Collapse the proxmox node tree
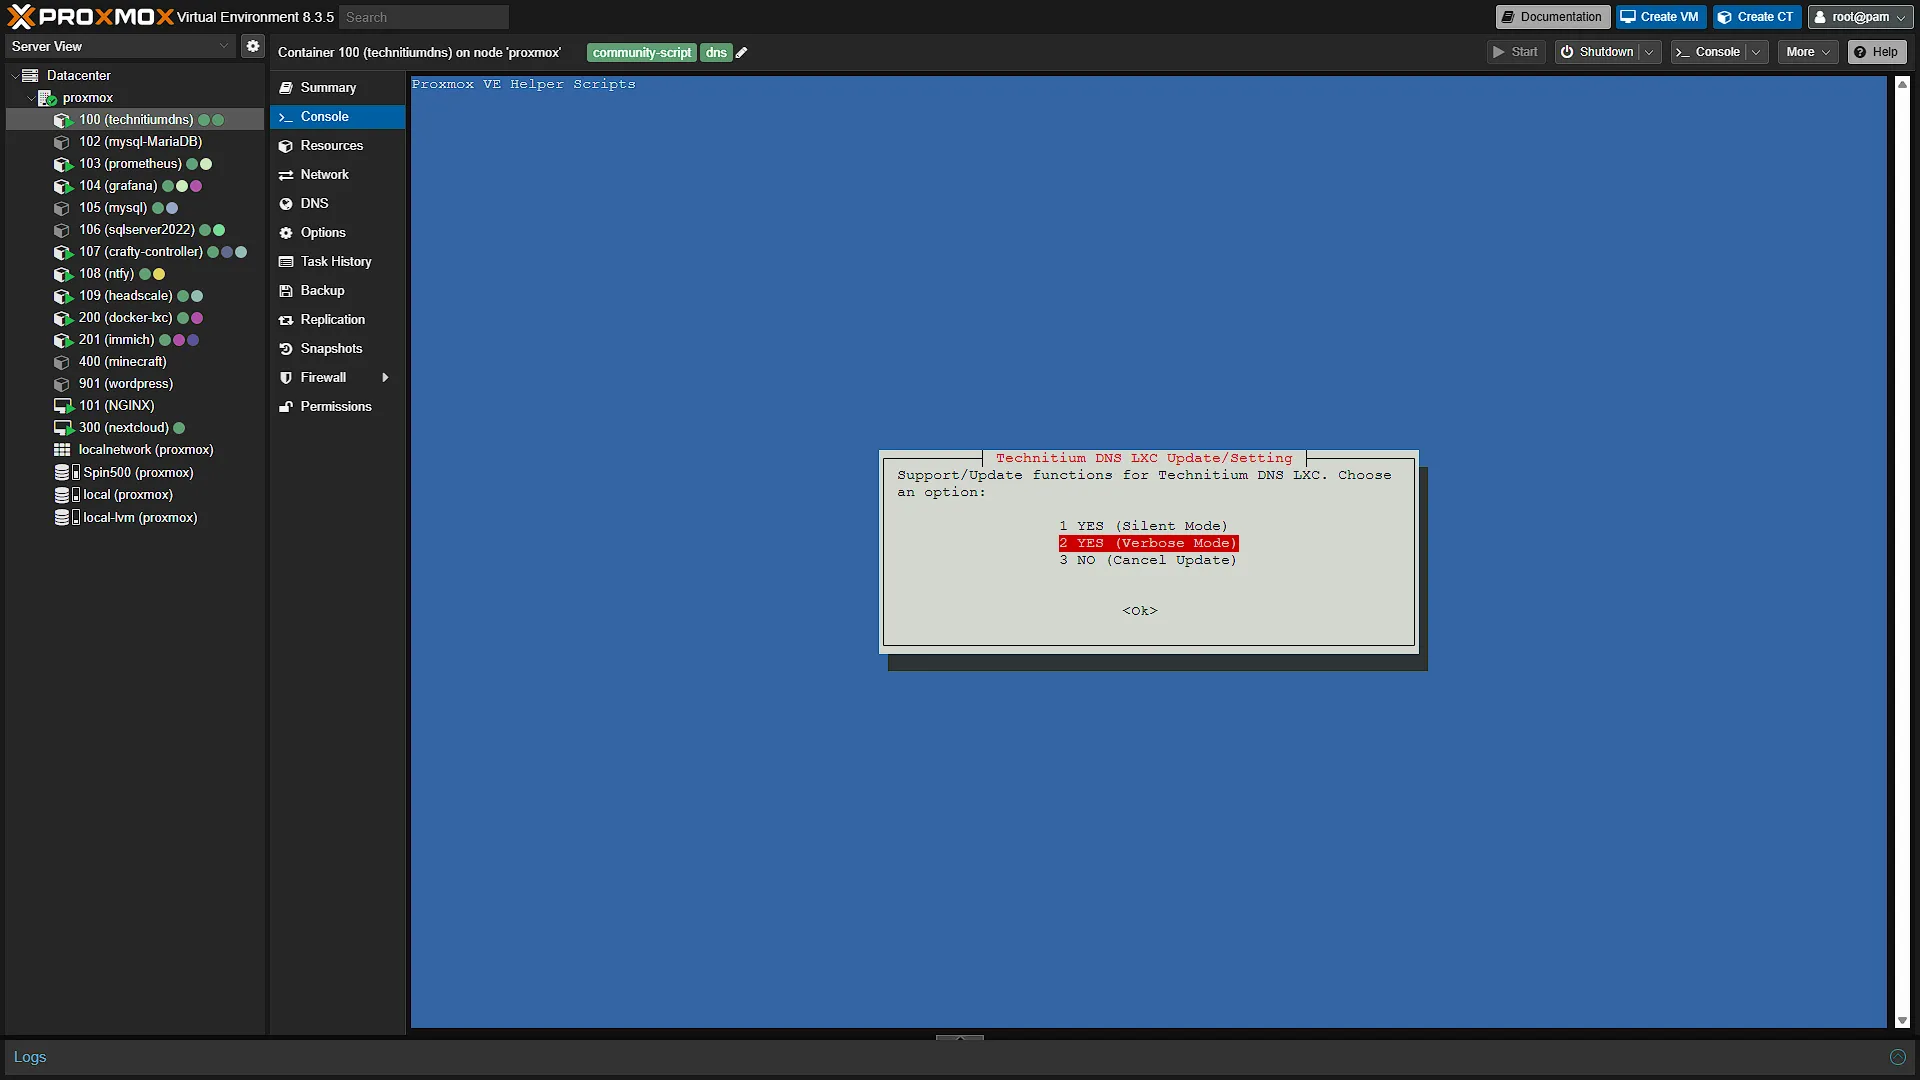The image size is (1920, 1080). click(x=30, y=98)
